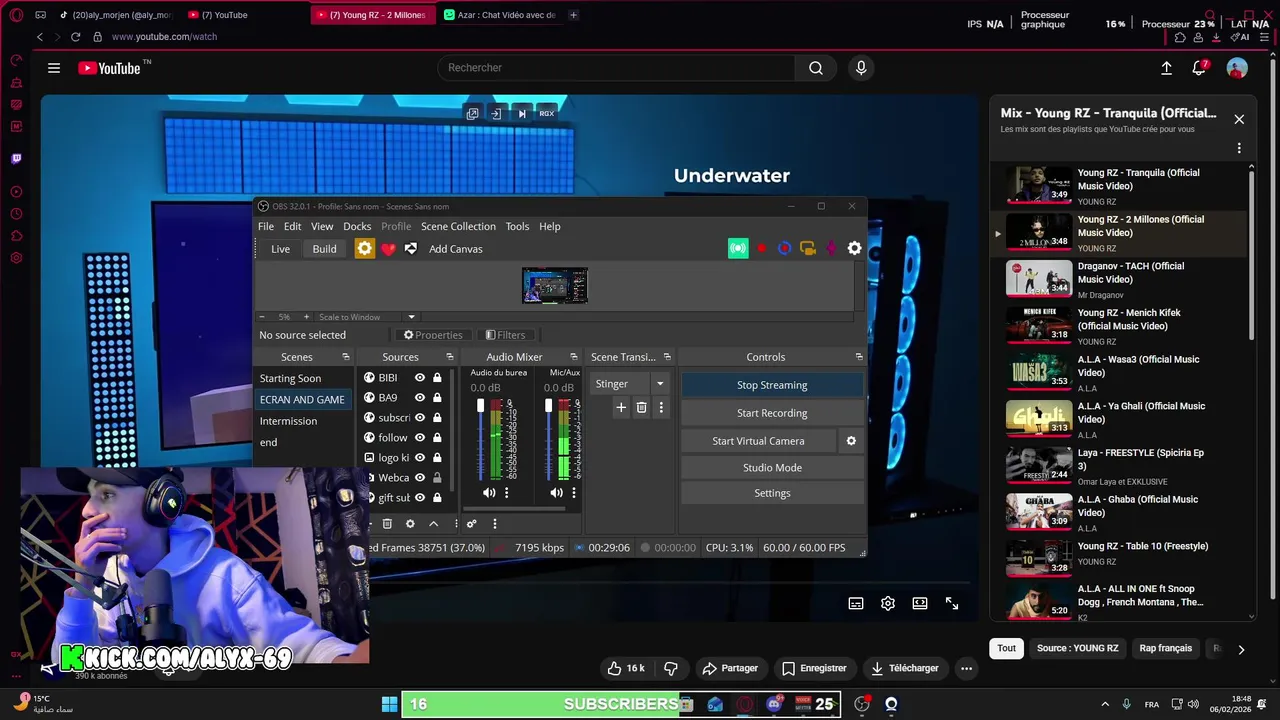Toggle subtitles in YouTube player
Image resolution: width=1280 pixels, height=720 pixels.
856,603
